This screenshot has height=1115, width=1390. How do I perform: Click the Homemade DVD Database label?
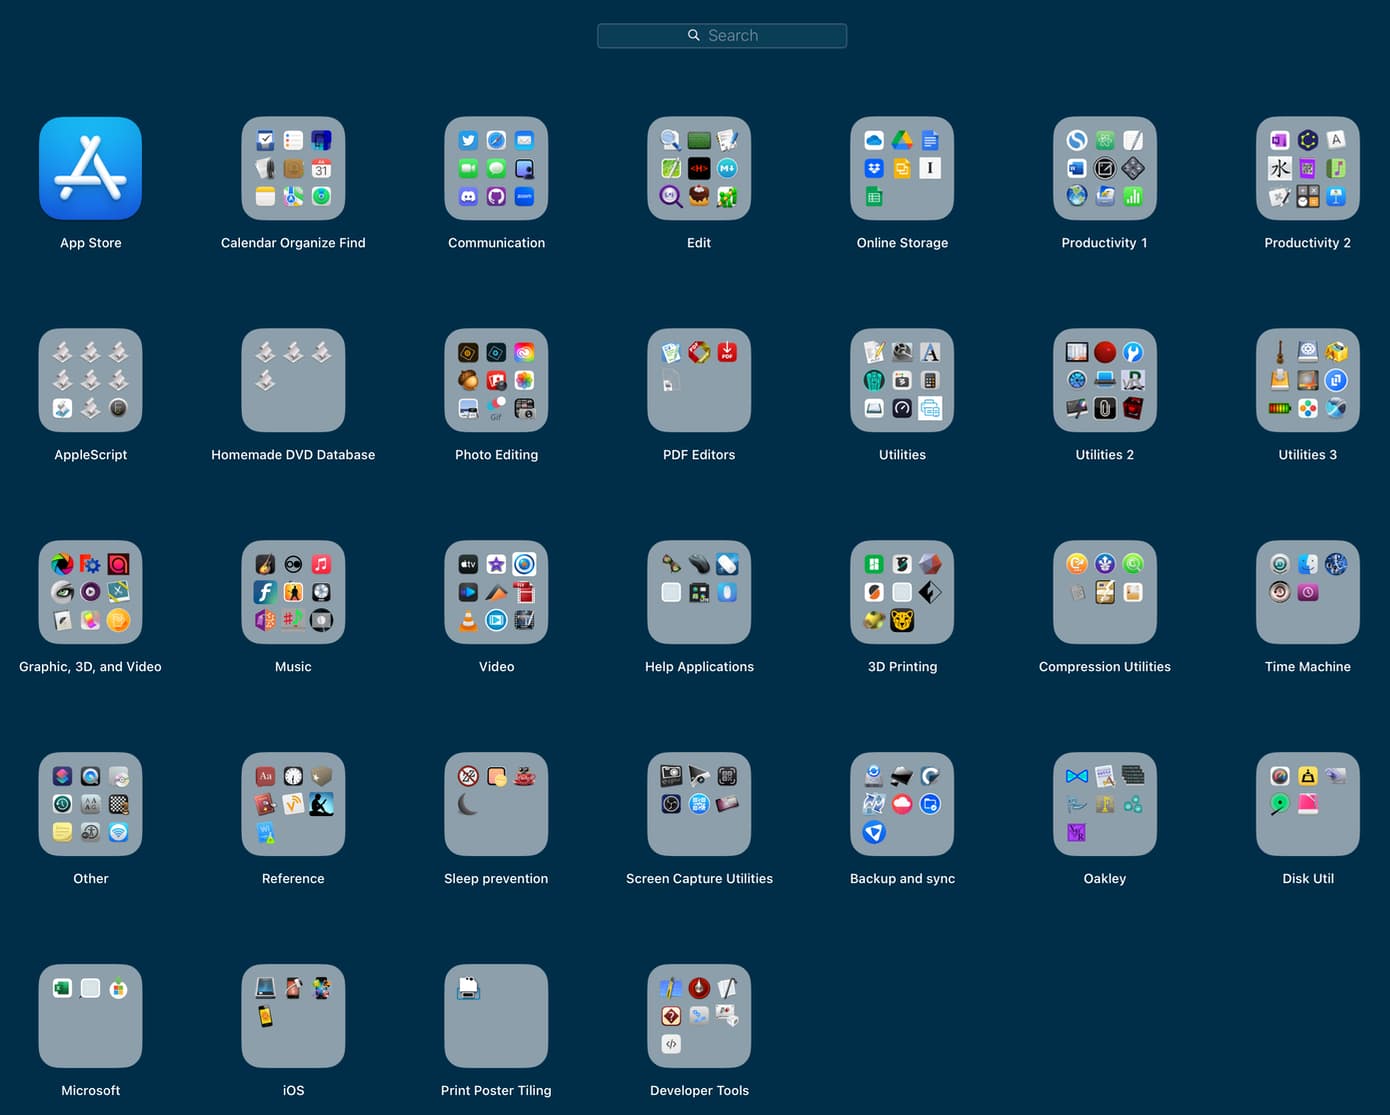pos(293,455)
